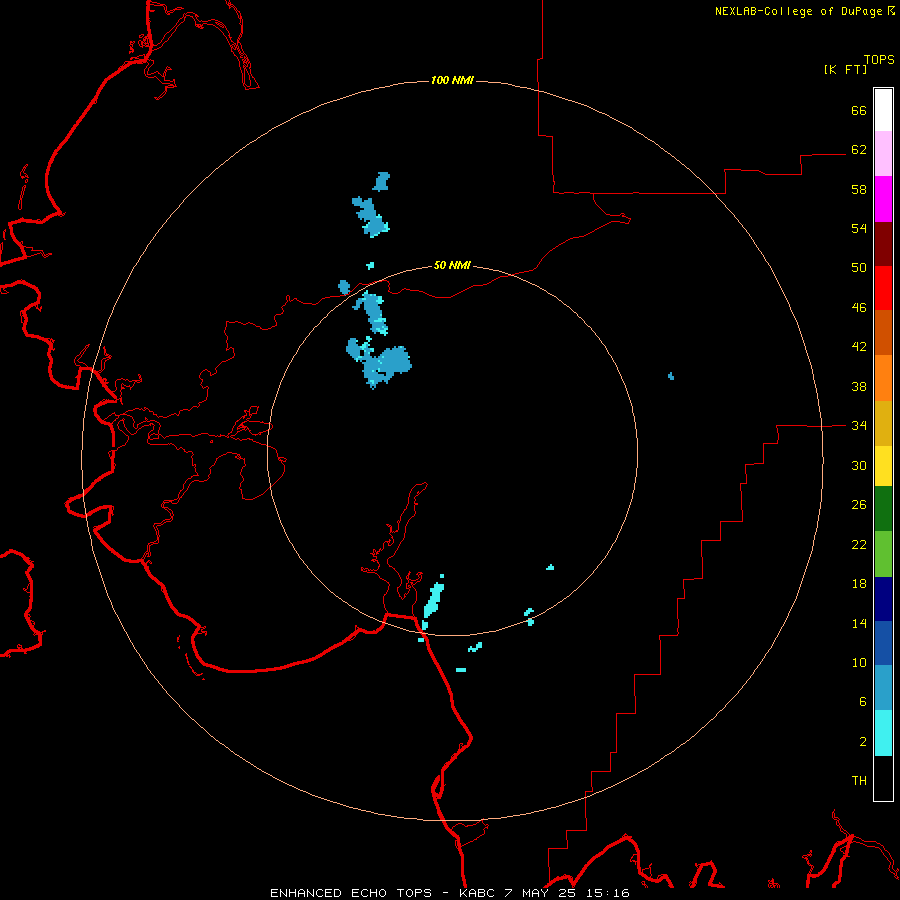This screenshot has height=900, width=900.
Task: Click the 42 legend value
Action: 859,347
